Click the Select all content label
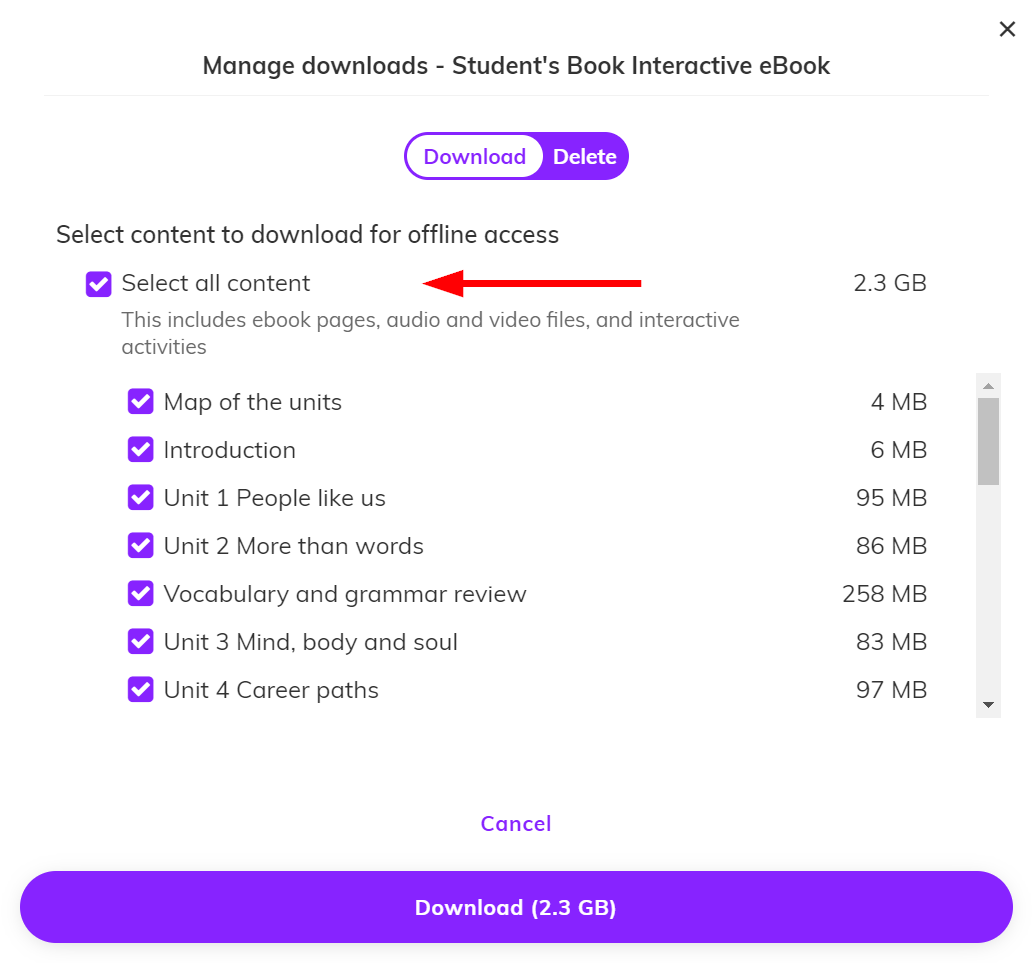The height and width of the screenshot is (963, 1033). (216, 284)
